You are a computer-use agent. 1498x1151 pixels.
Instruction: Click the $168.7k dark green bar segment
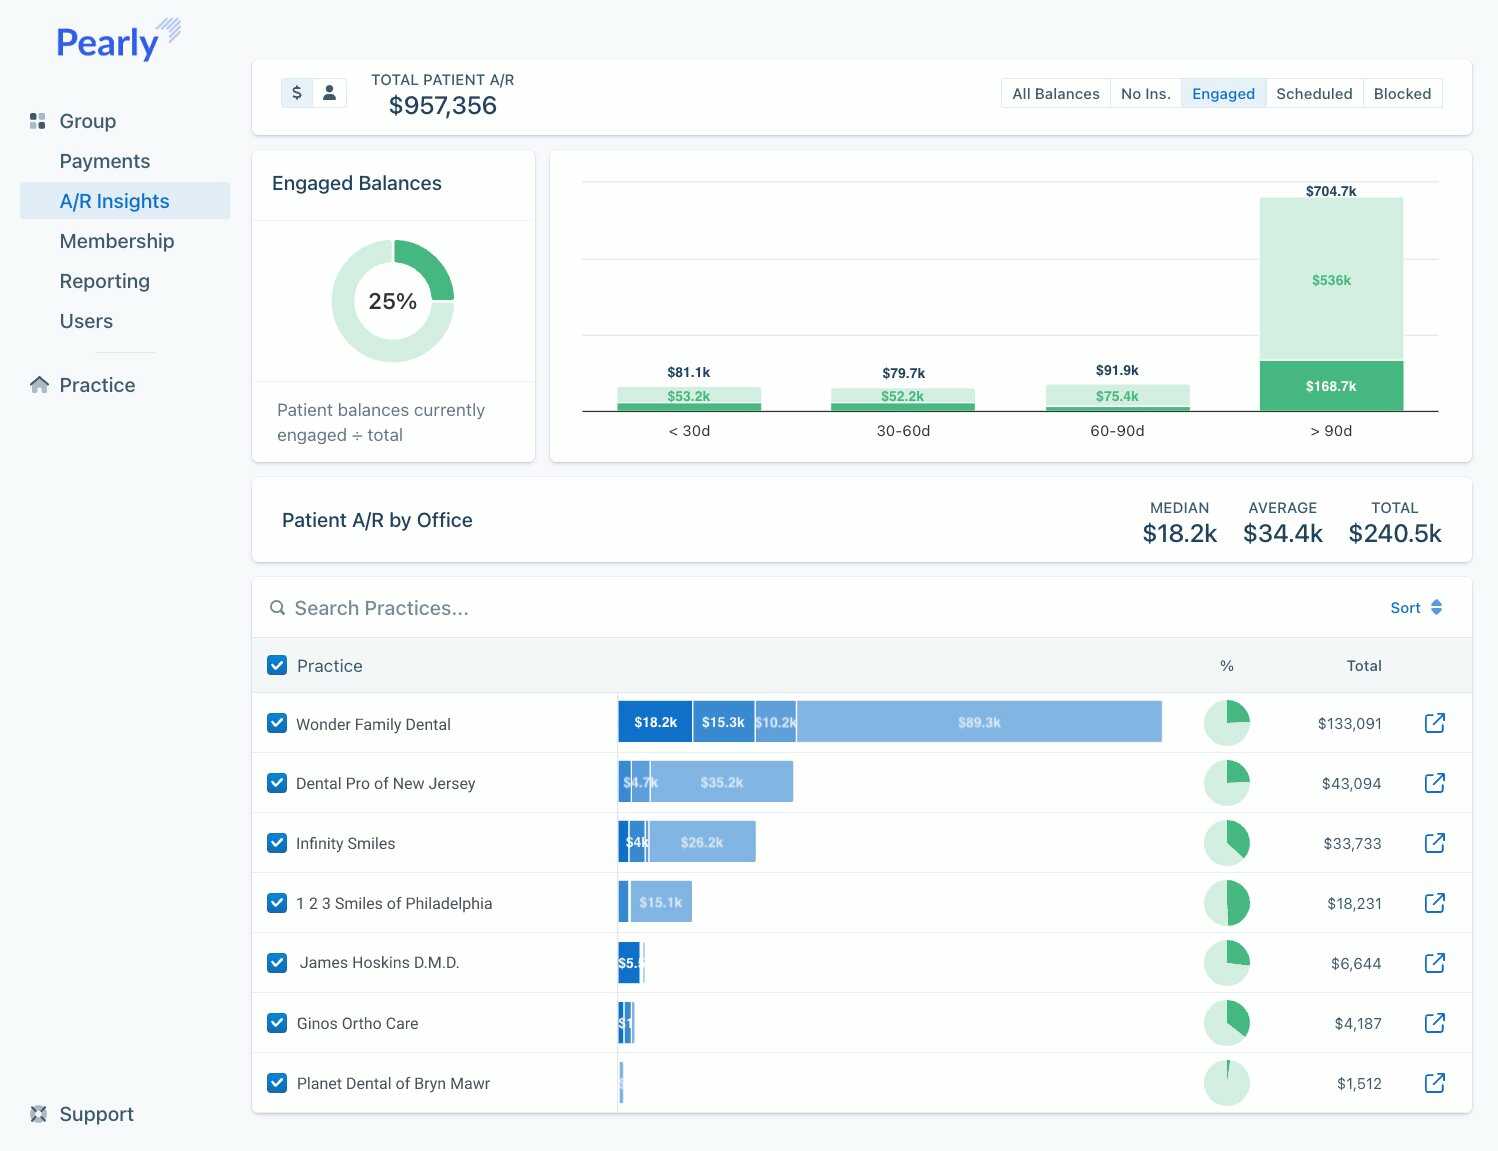click(x=1331, y=386)
